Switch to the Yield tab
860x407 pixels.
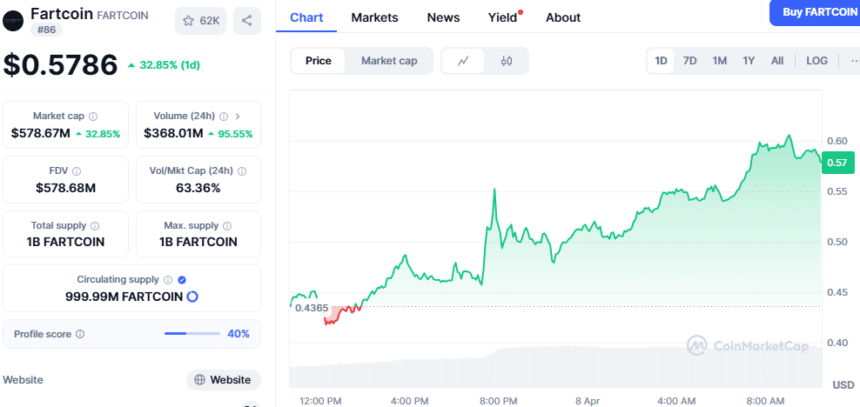(x=503, y=17)
